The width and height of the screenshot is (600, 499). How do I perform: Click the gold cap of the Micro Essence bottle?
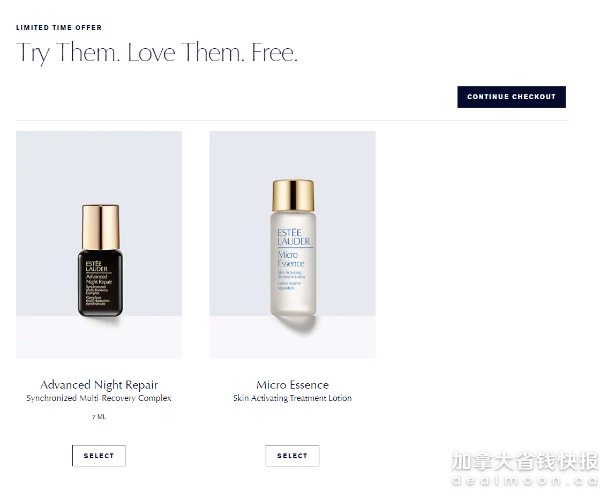click(x=293, y=196)
